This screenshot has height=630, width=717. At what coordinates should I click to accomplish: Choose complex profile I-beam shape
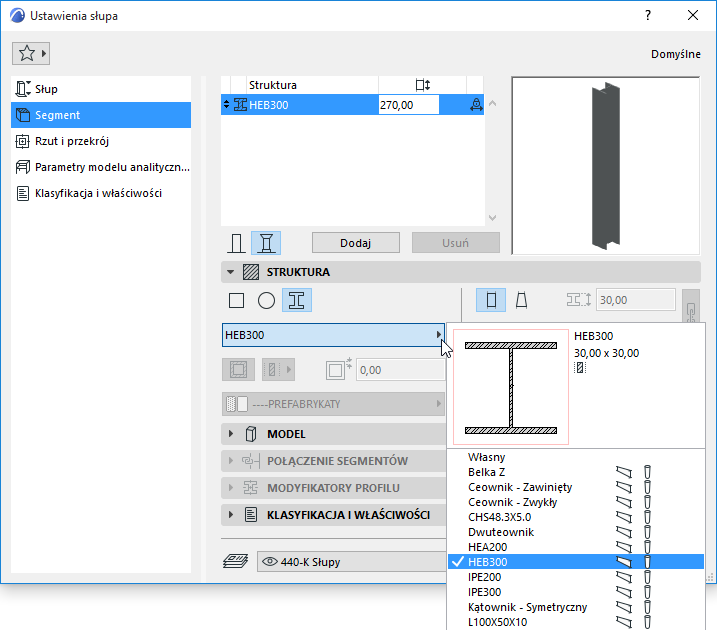pyautogui.click(x=297, y=300)
